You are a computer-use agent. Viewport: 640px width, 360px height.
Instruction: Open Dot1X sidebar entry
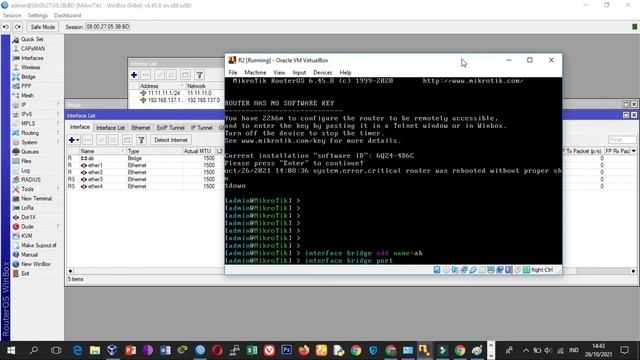[28, 218]
